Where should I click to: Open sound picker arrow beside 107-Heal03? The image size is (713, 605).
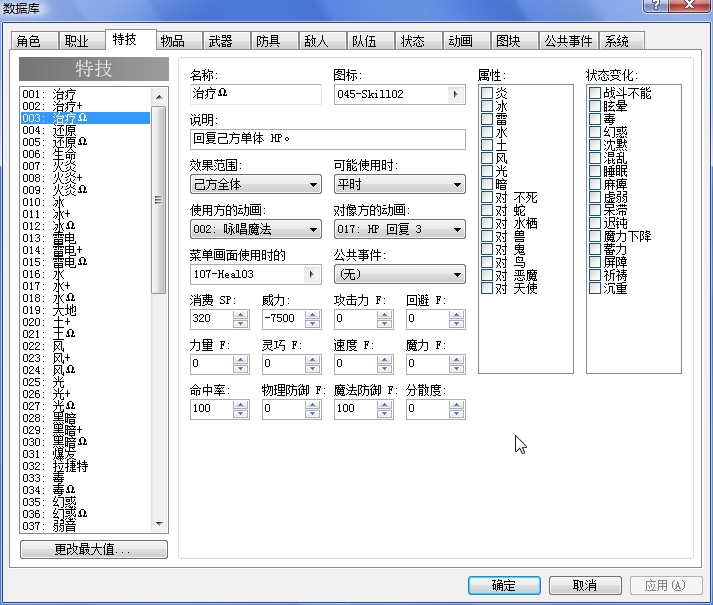pos(311,274)
